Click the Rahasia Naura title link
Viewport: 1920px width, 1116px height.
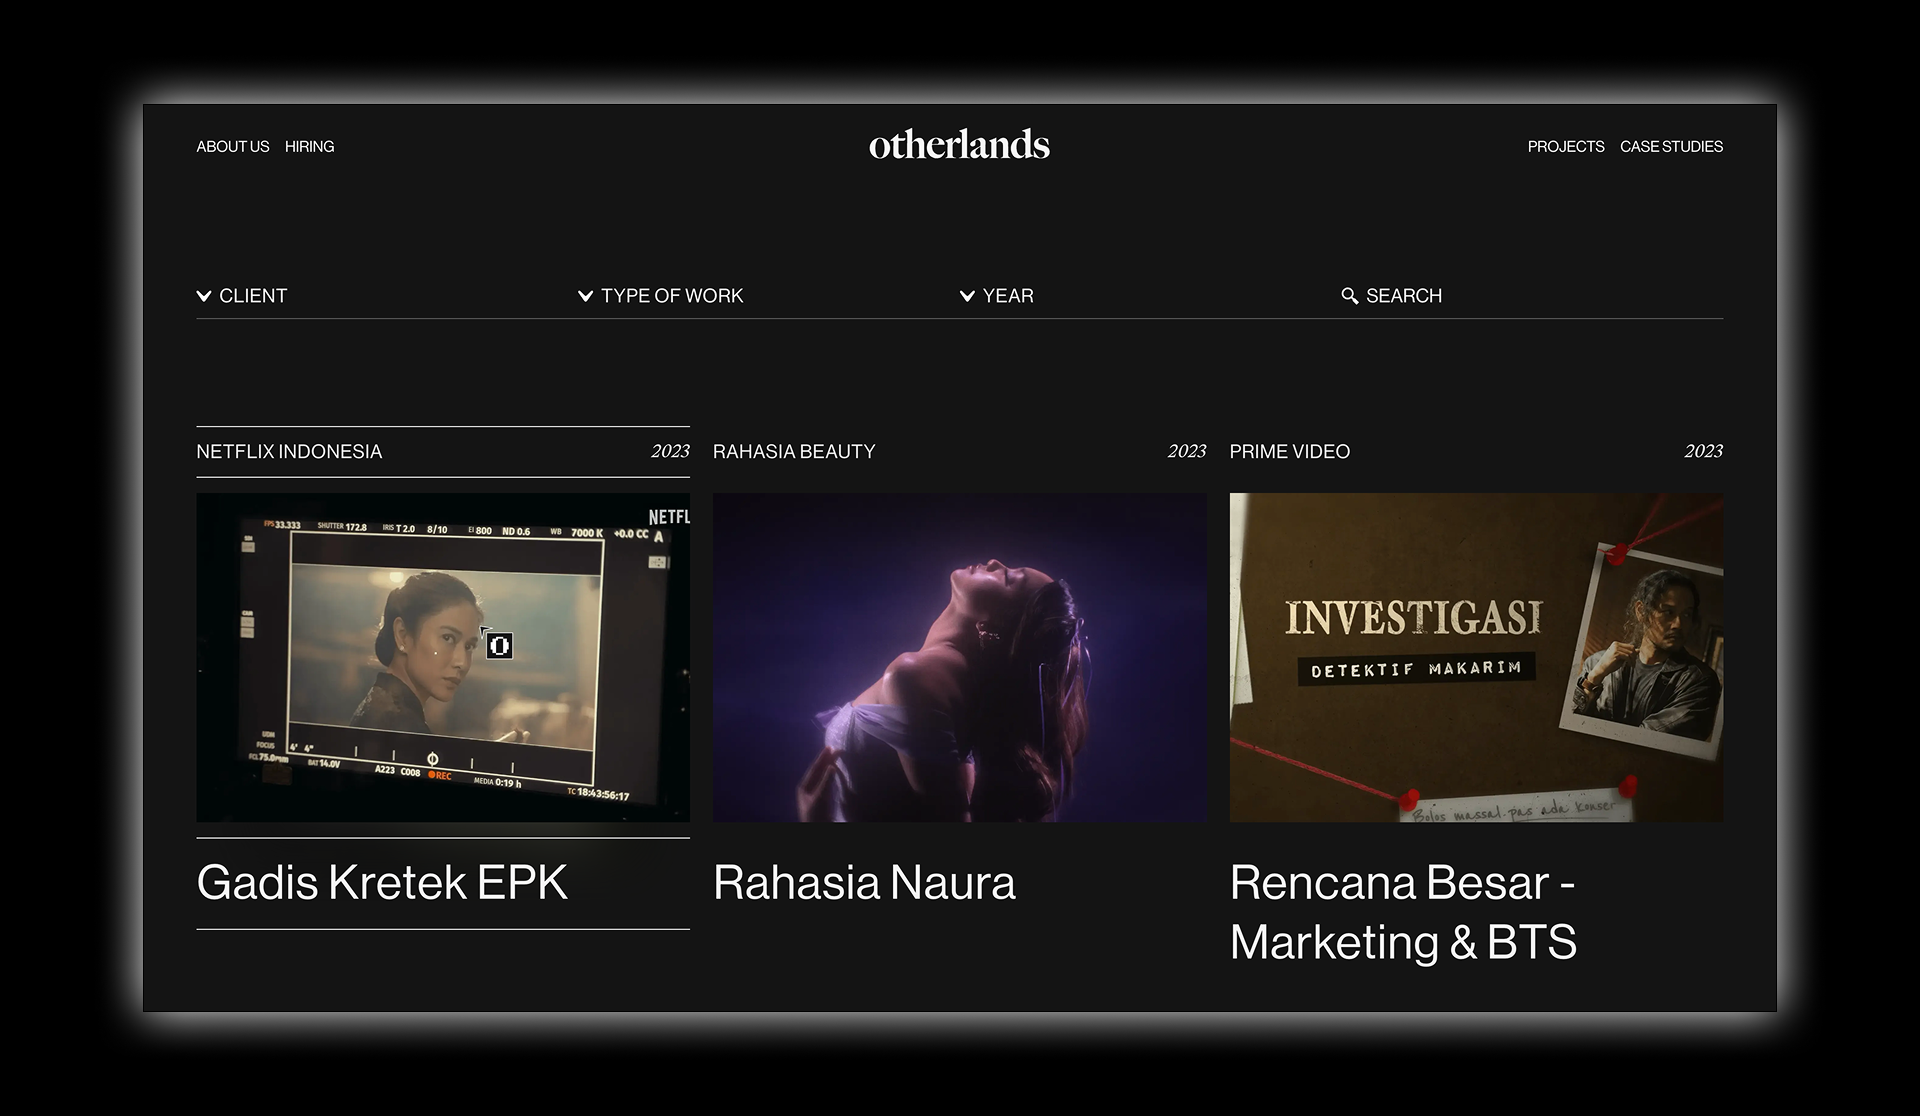(864, 883)
